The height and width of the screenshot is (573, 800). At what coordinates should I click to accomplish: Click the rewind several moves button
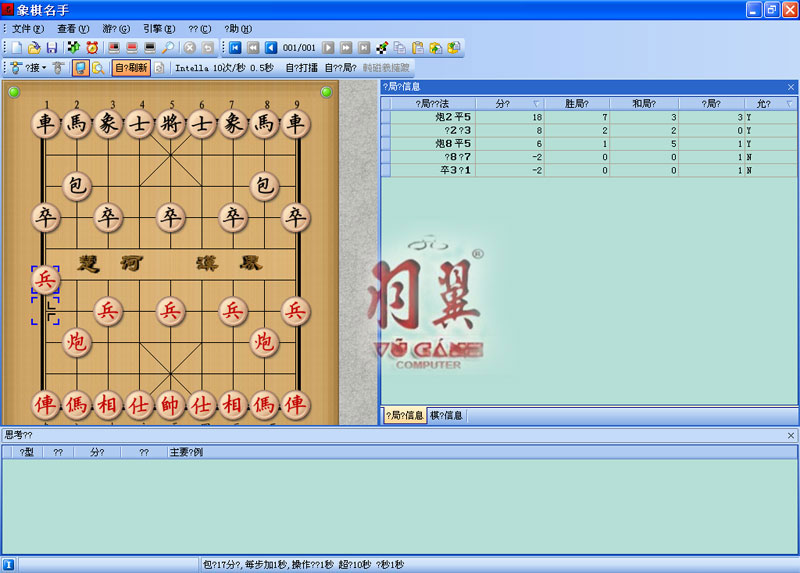coord(253,48)
